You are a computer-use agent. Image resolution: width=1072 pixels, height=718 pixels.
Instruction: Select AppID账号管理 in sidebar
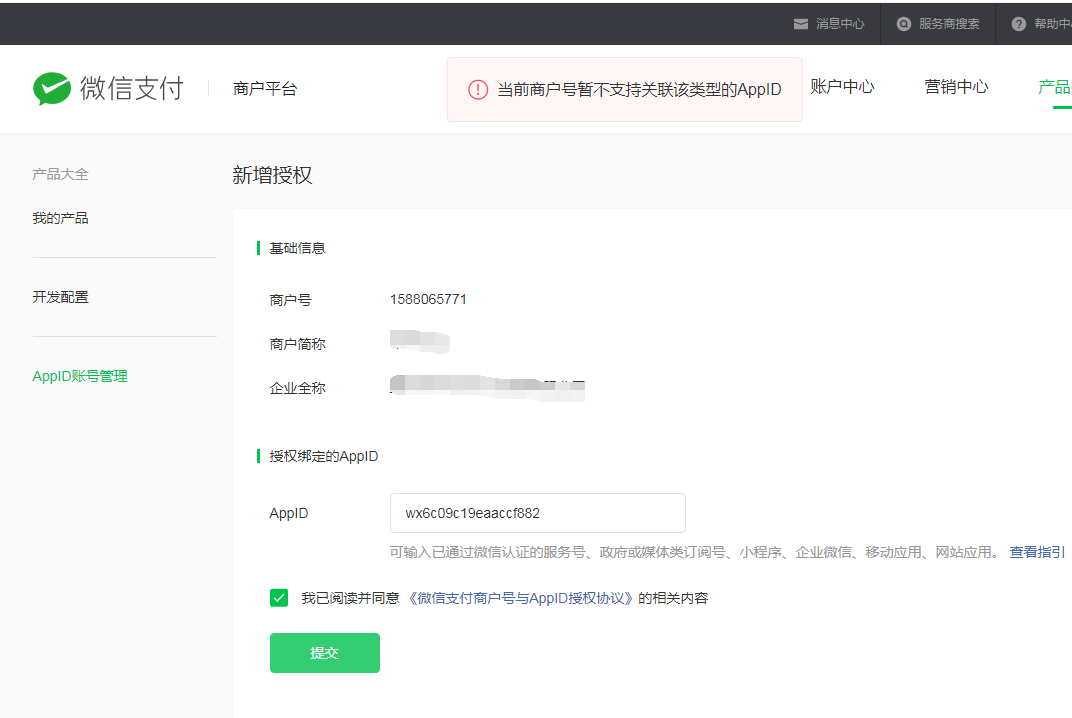[80, 376]
